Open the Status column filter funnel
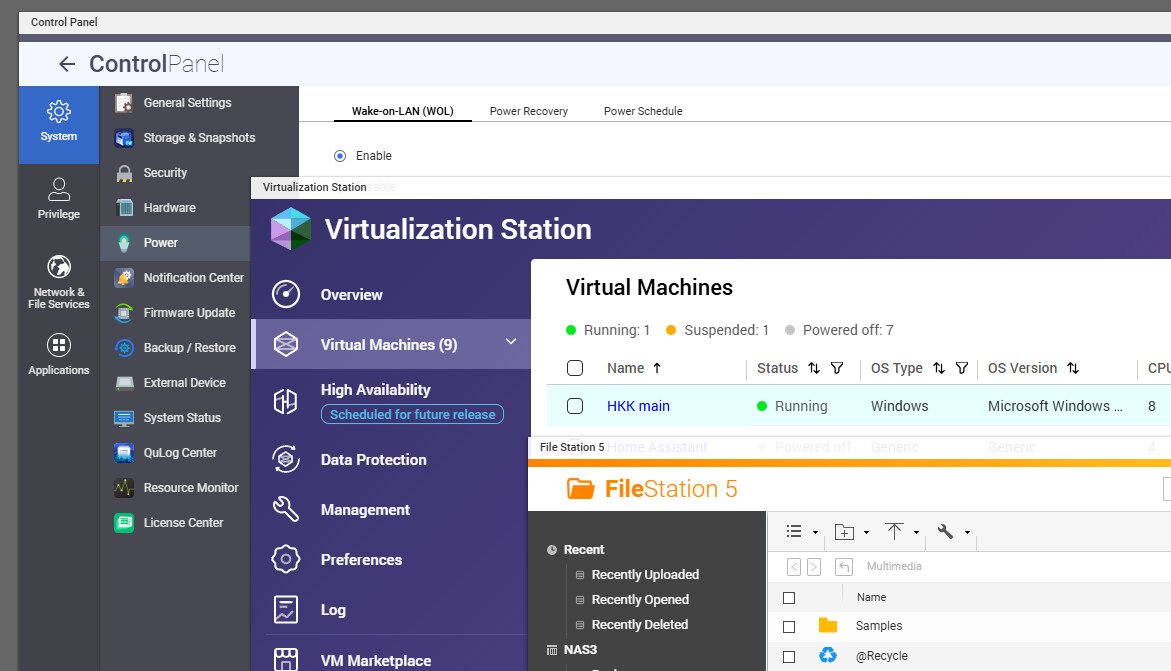This screenshot has width=1171, height=671. coord(837,368)
